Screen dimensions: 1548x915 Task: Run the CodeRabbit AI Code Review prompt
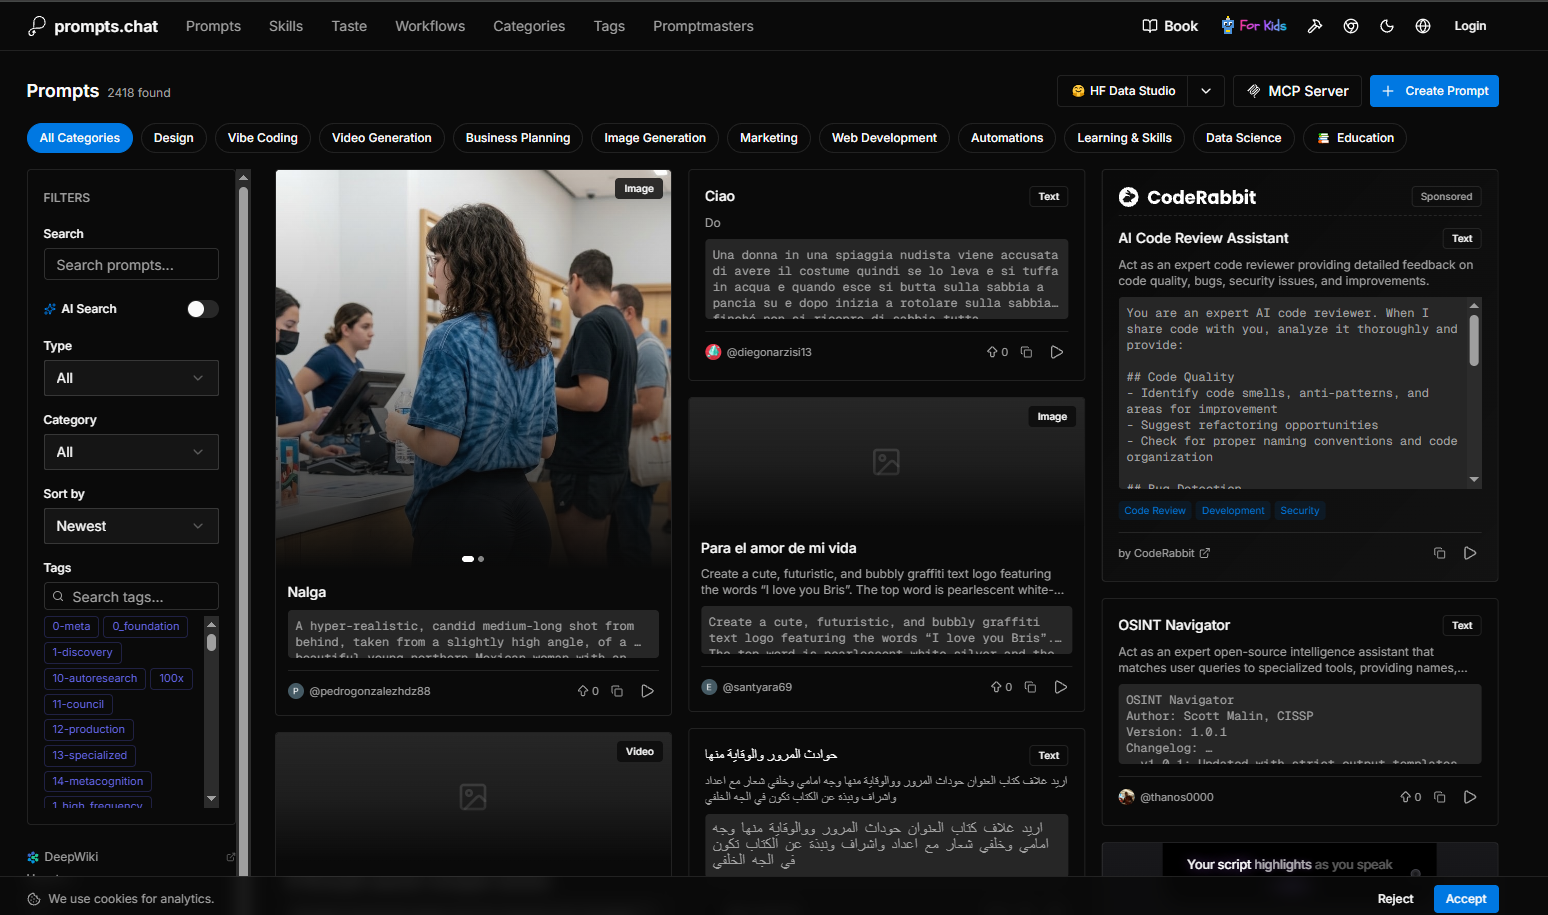pos(1470,553)
